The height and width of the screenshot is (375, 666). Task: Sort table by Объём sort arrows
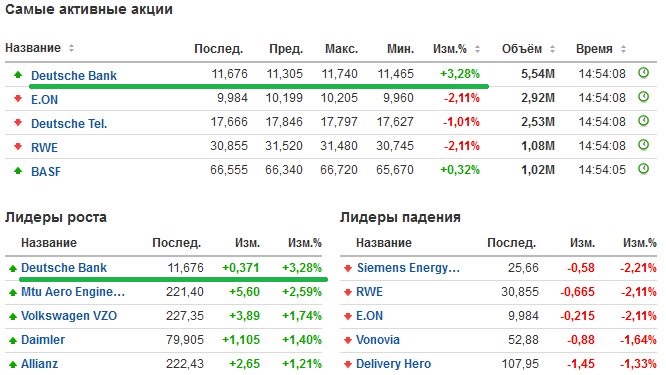tap(552, 49)
